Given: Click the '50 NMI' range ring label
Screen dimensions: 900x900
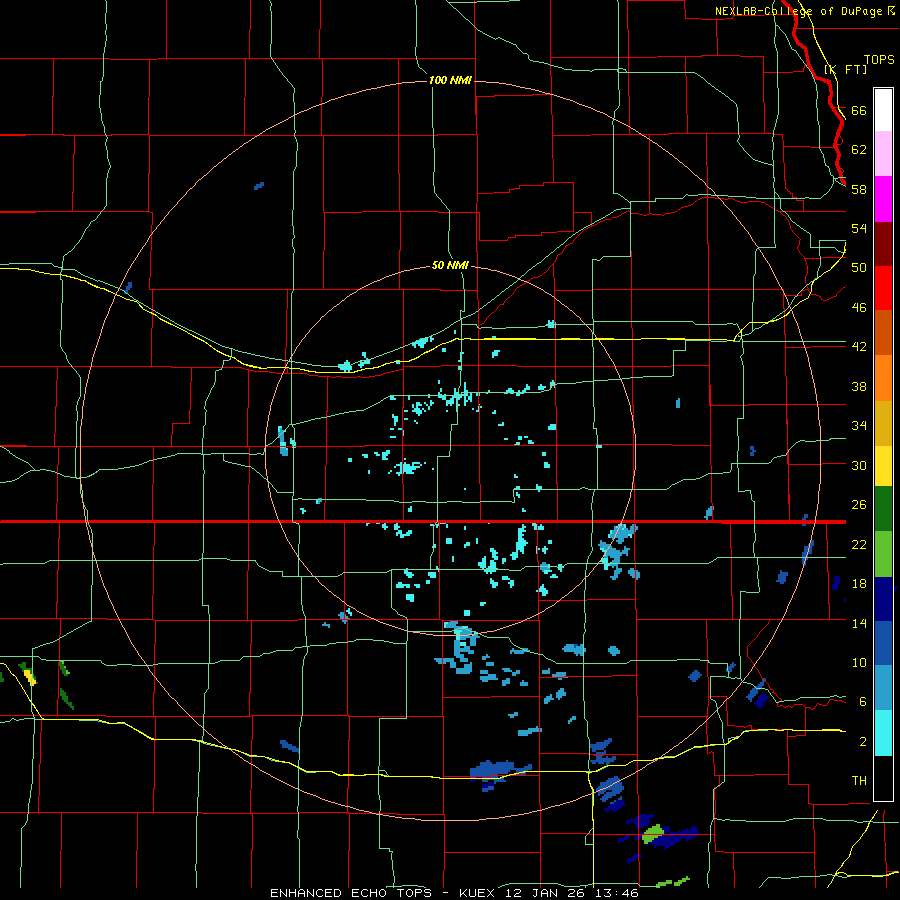Looking at the screenshot, I should tap(450, 265).
